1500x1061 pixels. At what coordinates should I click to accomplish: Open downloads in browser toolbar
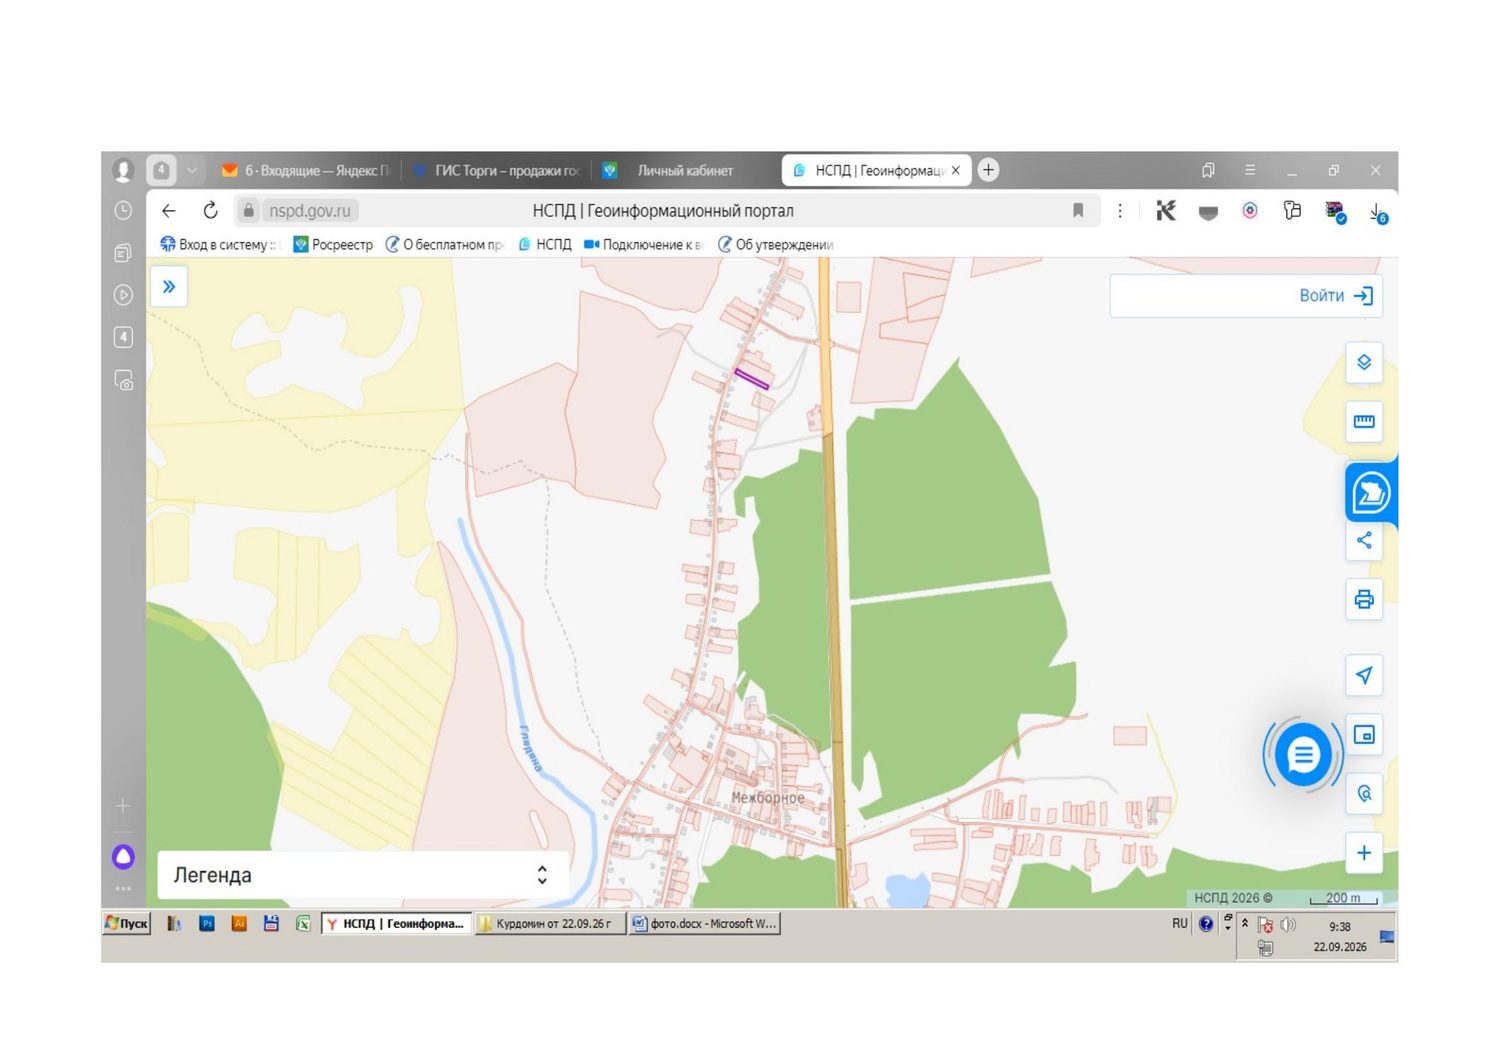[x=1377, y=212]
